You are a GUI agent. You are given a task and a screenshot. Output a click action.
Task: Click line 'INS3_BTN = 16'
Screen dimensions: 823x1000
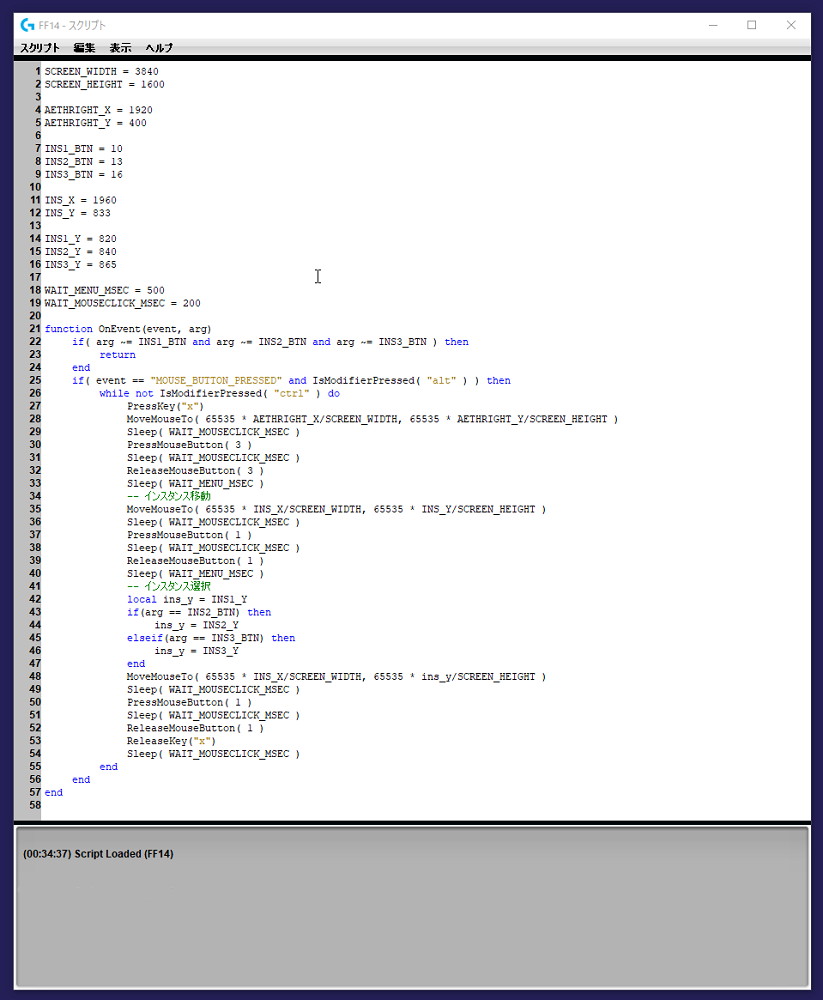click(x=84, y=174)
